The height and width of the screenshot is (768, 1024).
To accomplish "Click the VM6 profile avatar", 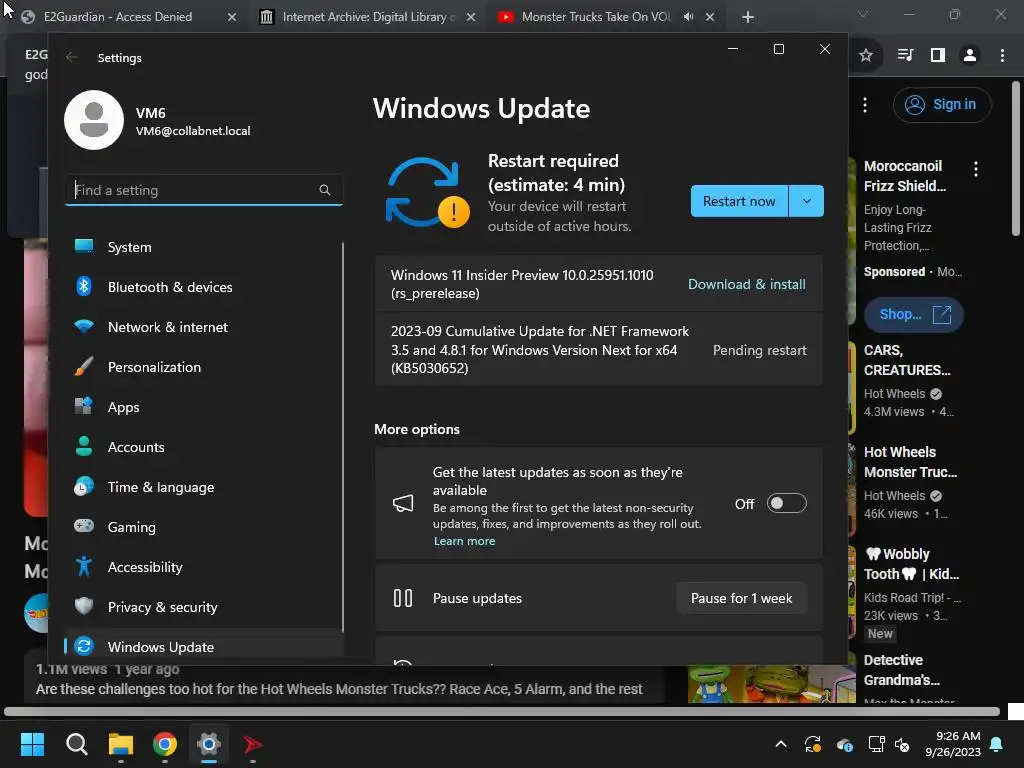I will pos(94,120).
